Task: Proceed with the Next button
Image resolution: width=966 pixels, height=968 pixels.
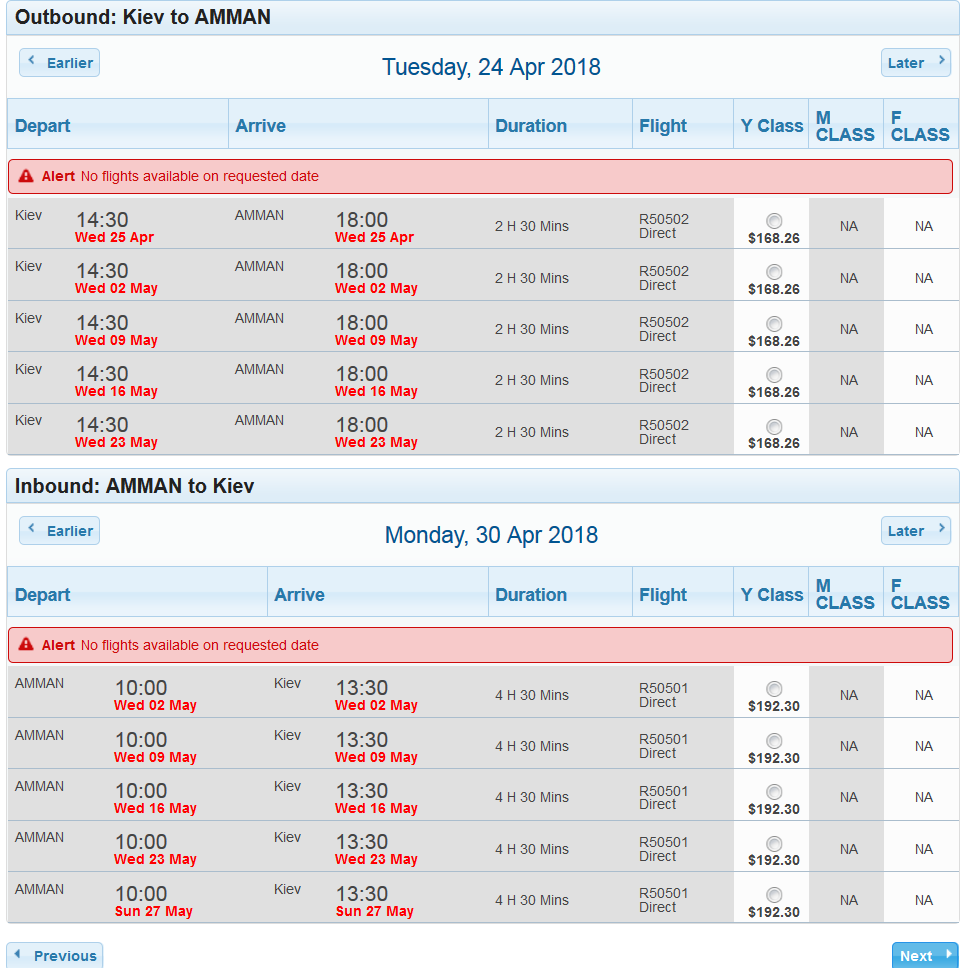Action: tap(924, 955)
